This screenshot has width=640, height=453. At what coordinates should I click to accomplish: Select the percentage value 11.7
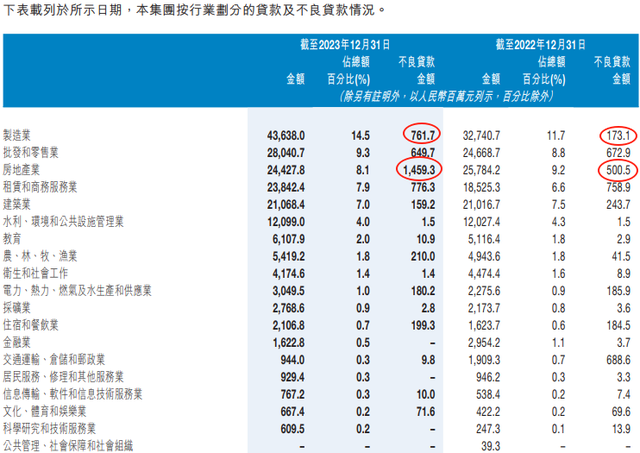556,135
